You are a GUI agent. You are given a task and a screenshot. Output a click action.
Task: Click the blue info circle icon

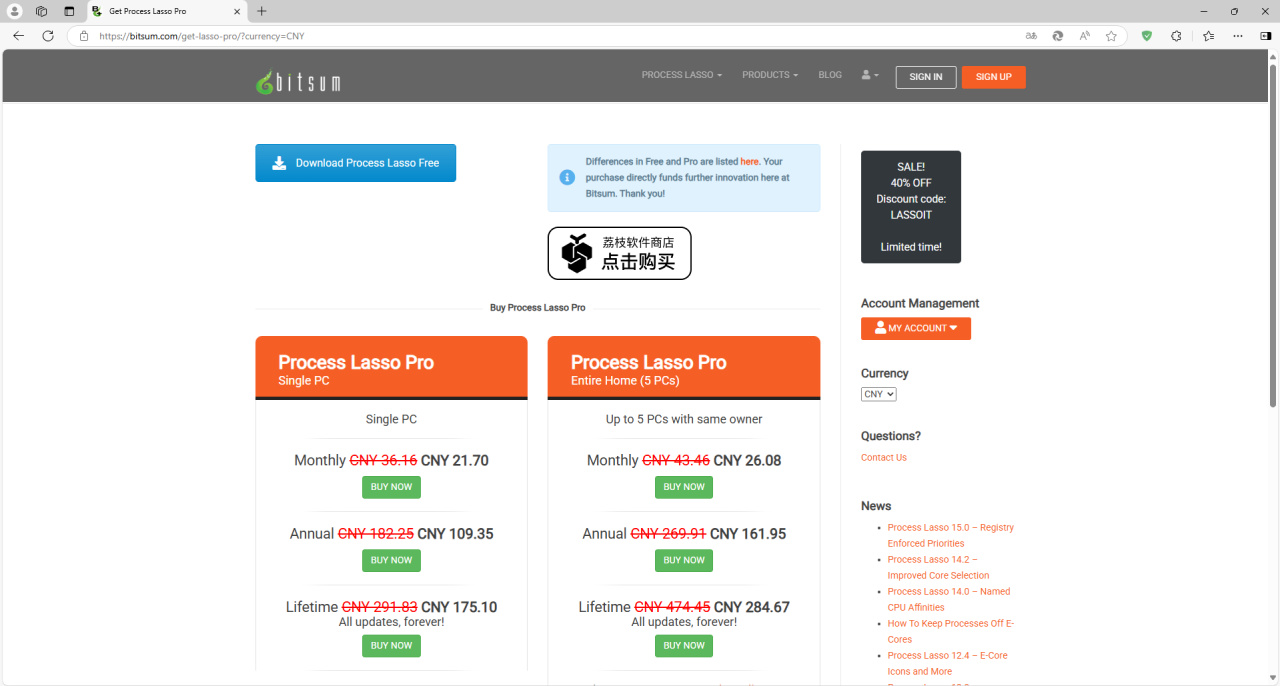[x=567, y=177]
